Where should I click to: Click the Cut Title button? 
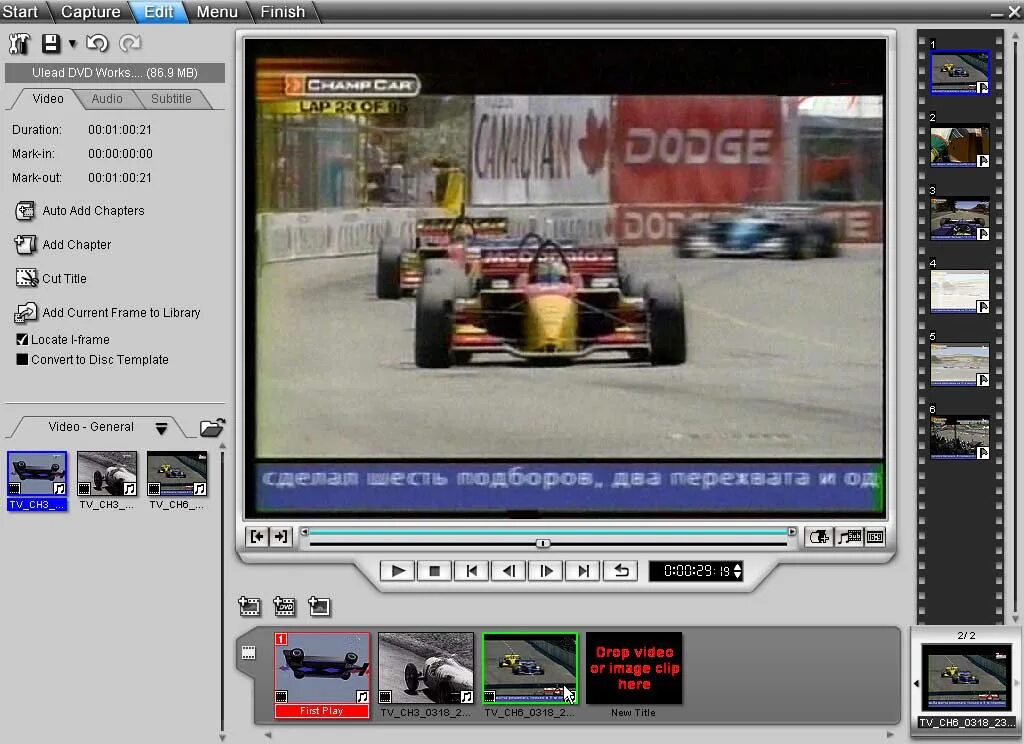point(50,278)
